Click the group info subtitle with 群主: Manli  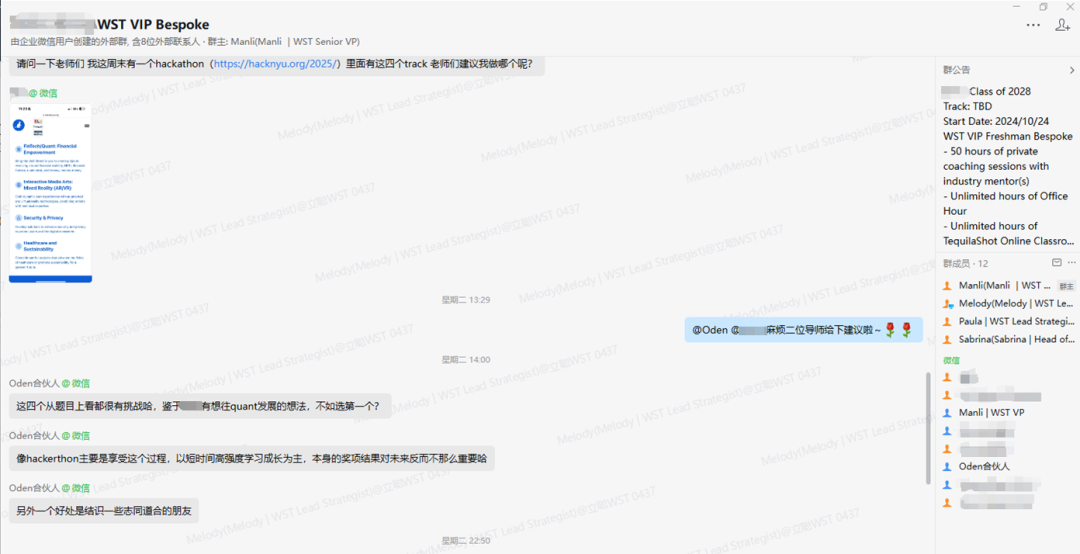pyautogui.click(x=185, y=42)
